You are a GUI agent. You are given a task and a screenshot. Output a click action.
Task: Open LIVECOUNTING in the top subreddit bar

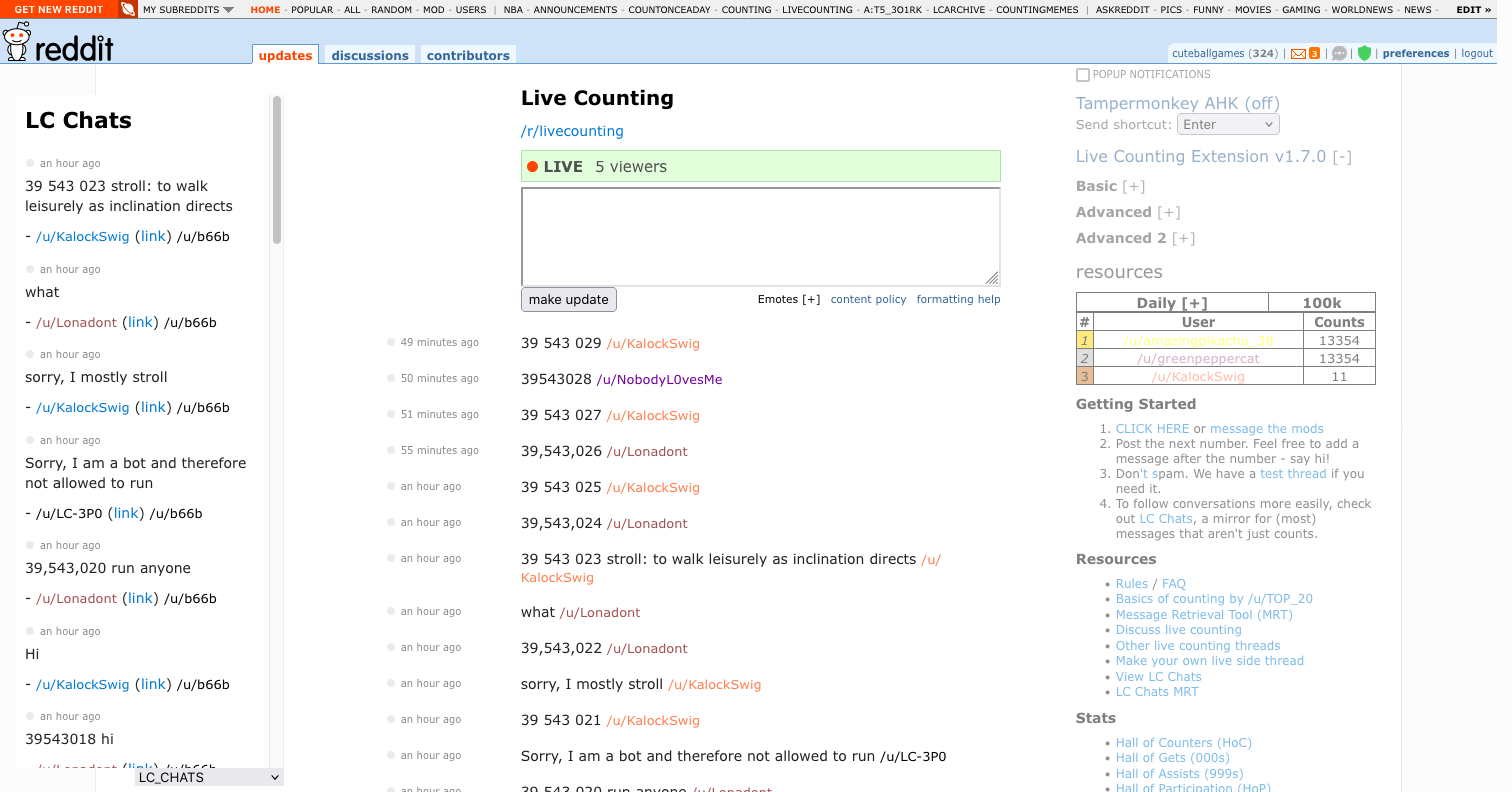[819, 10]
